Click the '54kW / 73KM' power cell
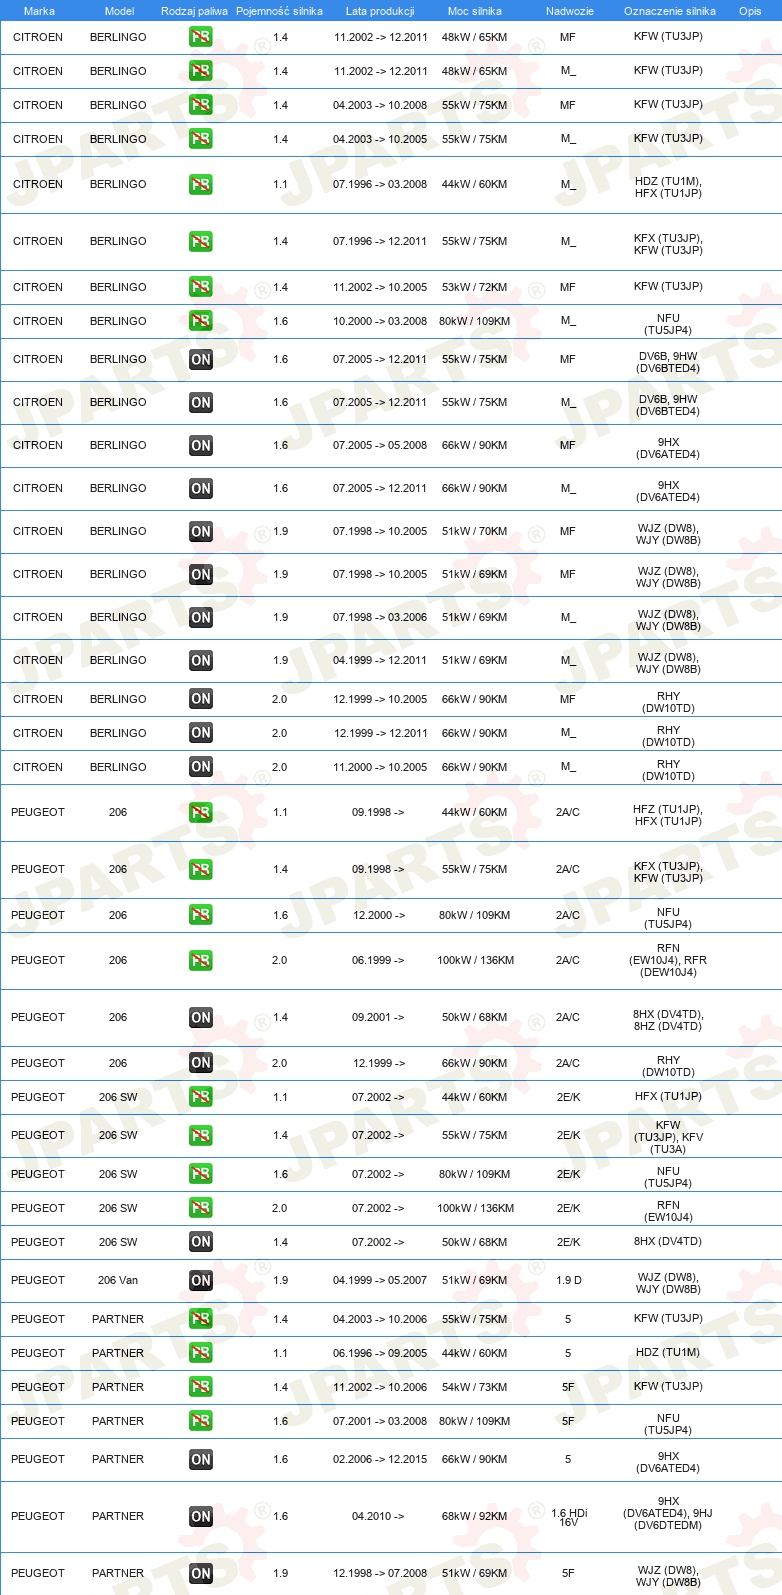782x1595 pixels. pyautogui.click(x=474, y=1387)
